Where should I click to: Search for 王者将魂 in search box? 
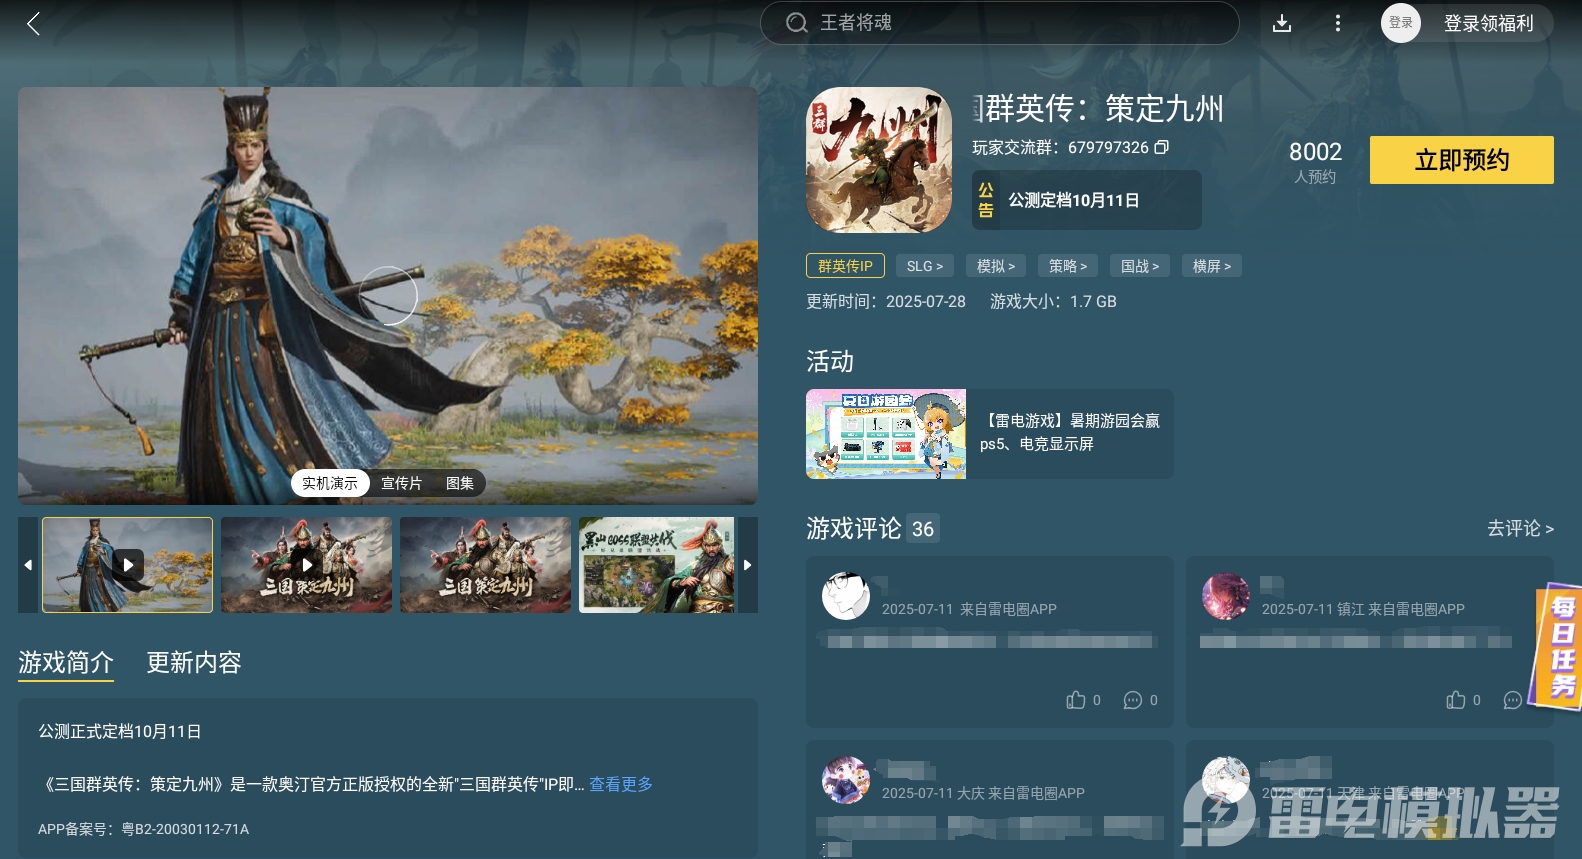[x=999, y=23]
